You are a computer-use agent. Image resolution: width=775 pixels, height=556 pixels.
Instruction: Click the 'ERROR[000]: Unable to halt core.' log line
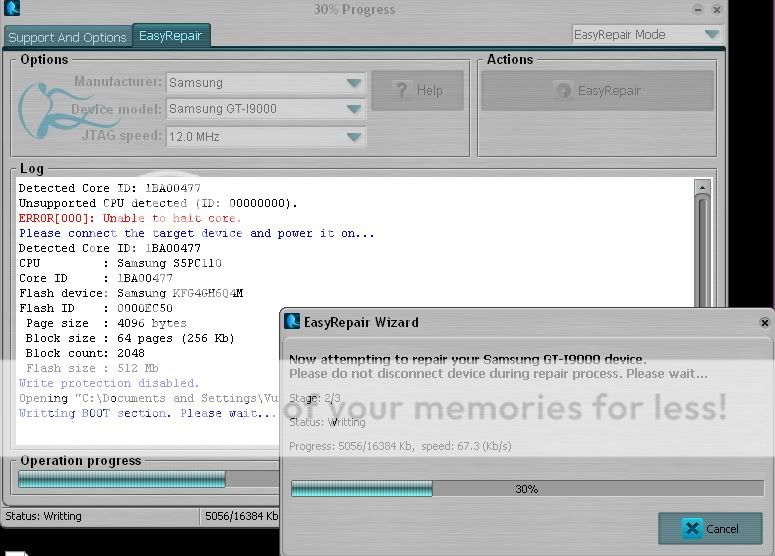[x=129, y=218]
